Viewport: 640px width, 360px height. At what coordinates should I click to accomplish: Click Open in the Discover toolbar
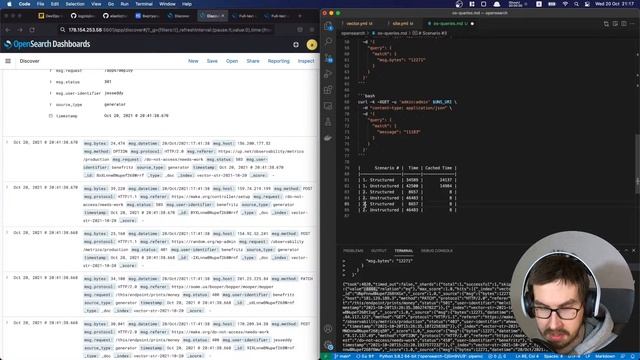[232, 61]
